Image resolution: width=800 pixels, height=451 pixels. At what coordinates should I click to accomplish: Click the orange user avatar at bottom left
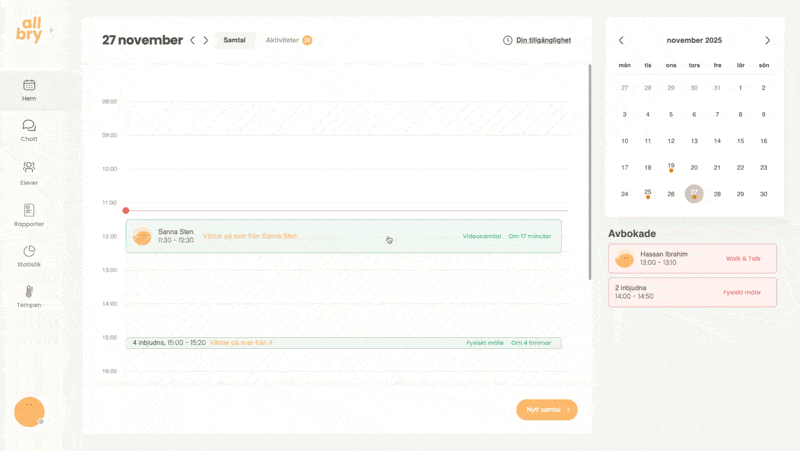tap(29, 411)
